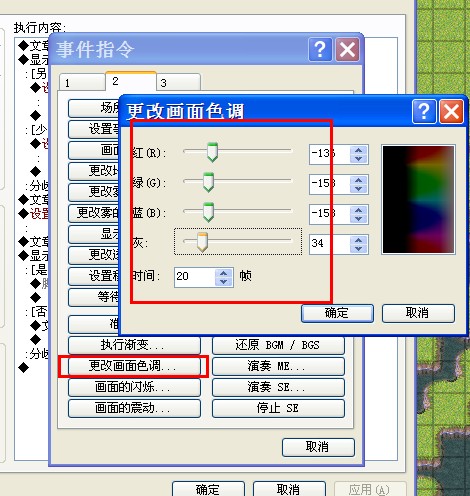Click the 红(R) value input field

click(329, 154)
